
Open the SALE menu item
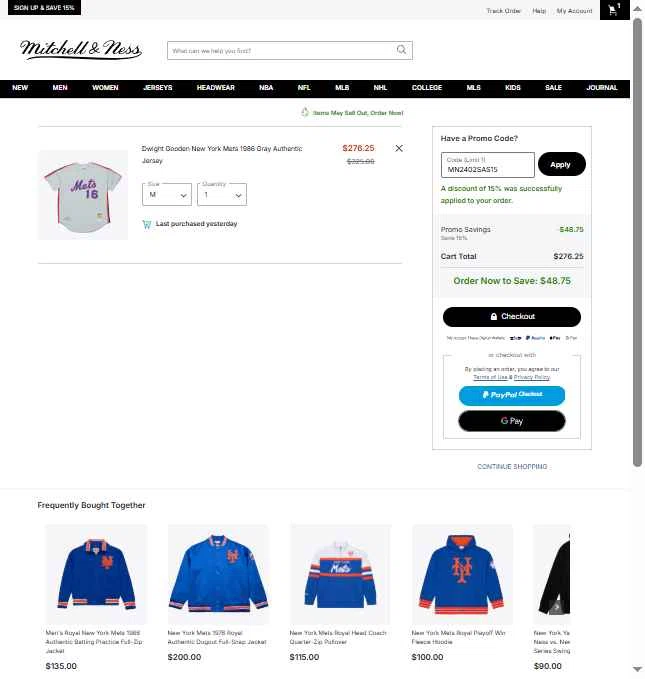(553, 88)
